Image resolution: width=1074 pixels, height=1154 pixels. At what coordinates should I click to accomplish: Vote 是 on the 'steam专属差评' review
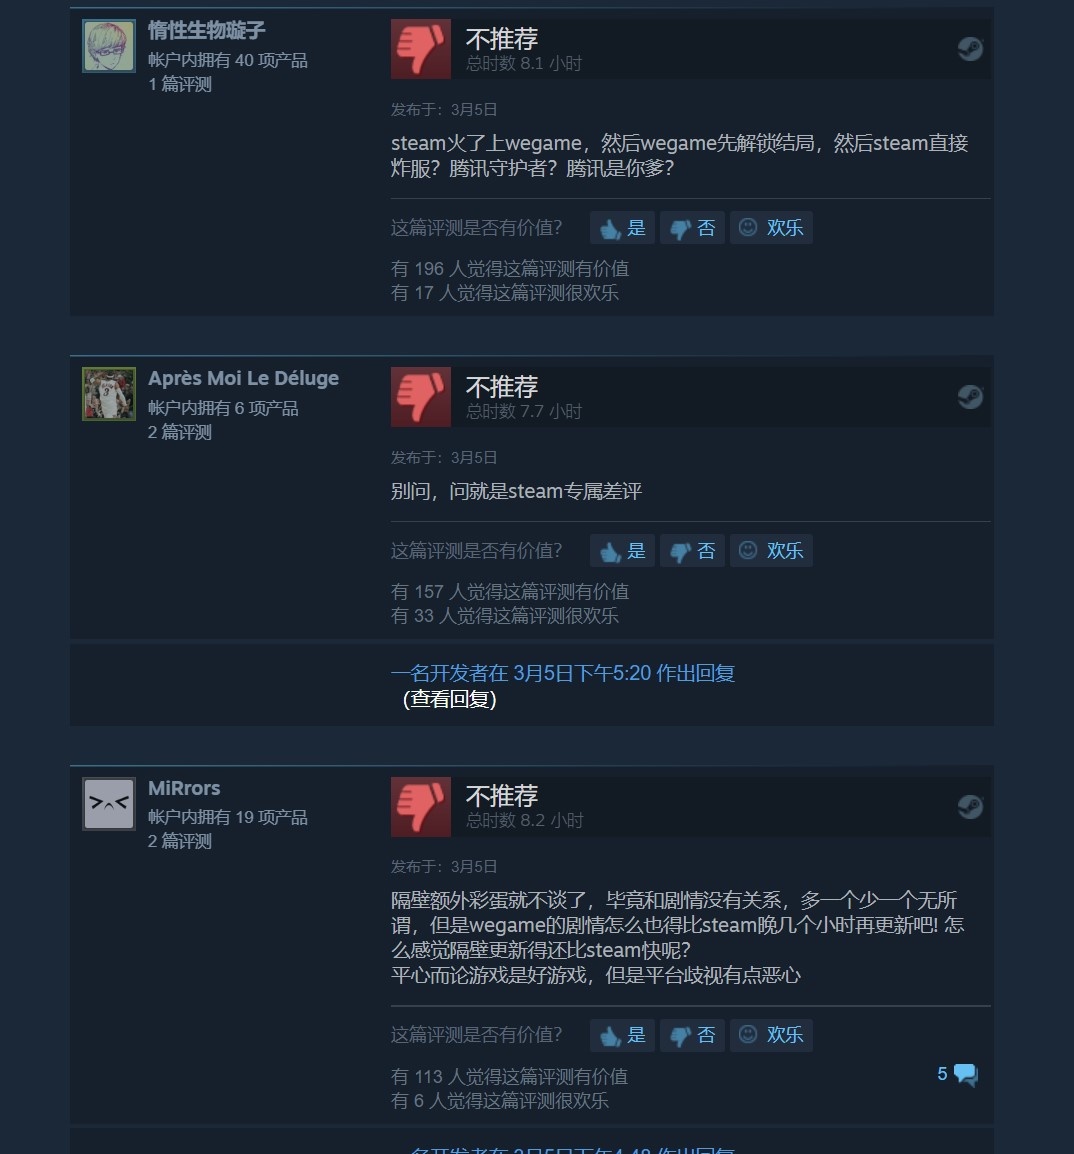(x=622, y=551)
